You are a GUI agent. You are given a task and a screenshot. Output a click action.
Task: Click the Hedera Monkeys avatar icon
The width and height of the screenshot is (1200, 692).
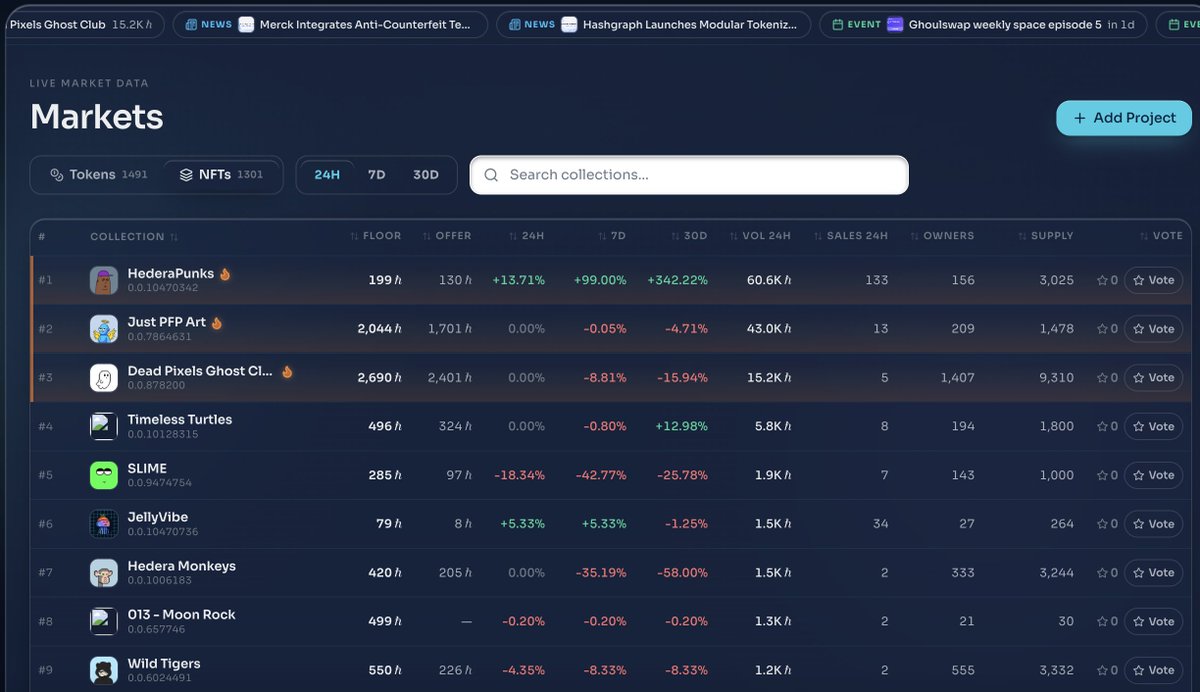[x=104, y=573]
